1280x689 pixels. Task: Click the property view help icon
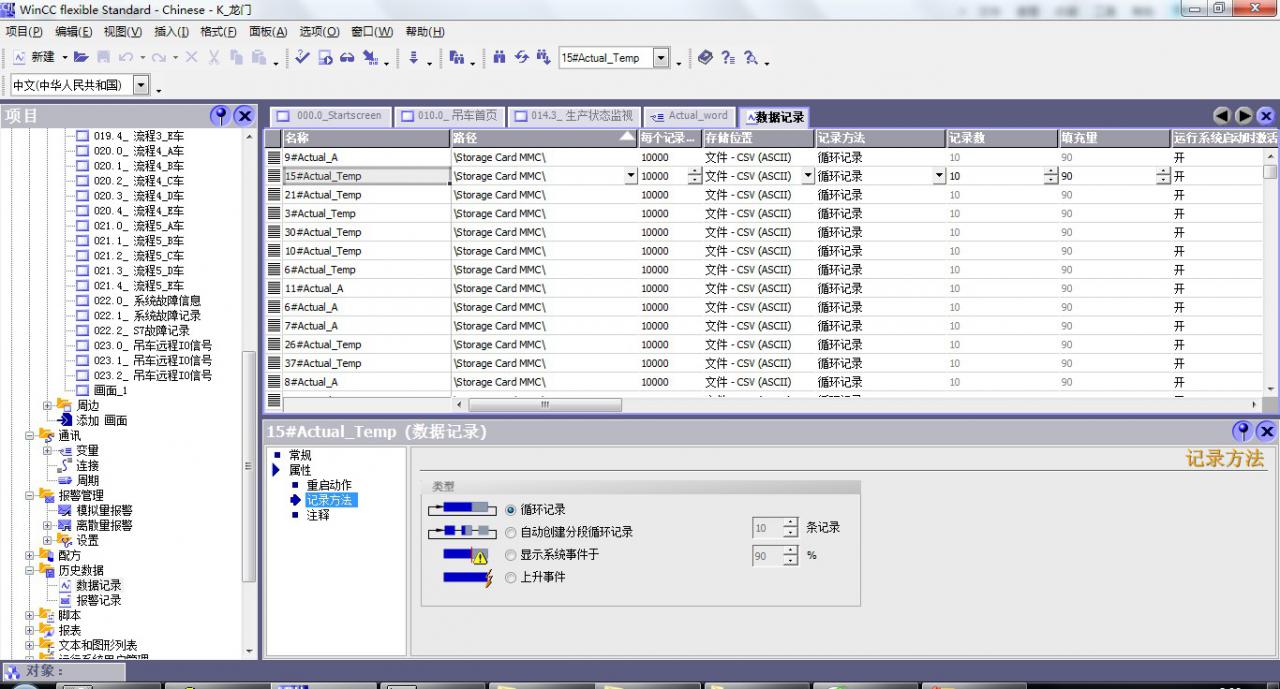(x=1243, y=431)
